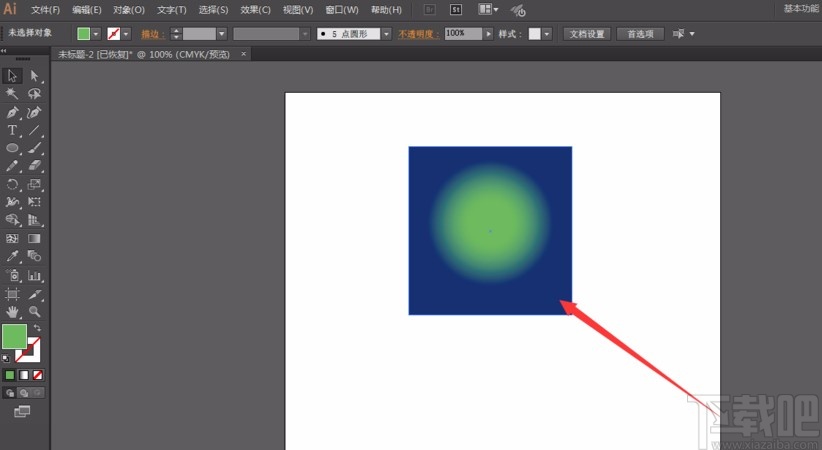Select the Symbol Sprayer tool

(x=12, y=275)
